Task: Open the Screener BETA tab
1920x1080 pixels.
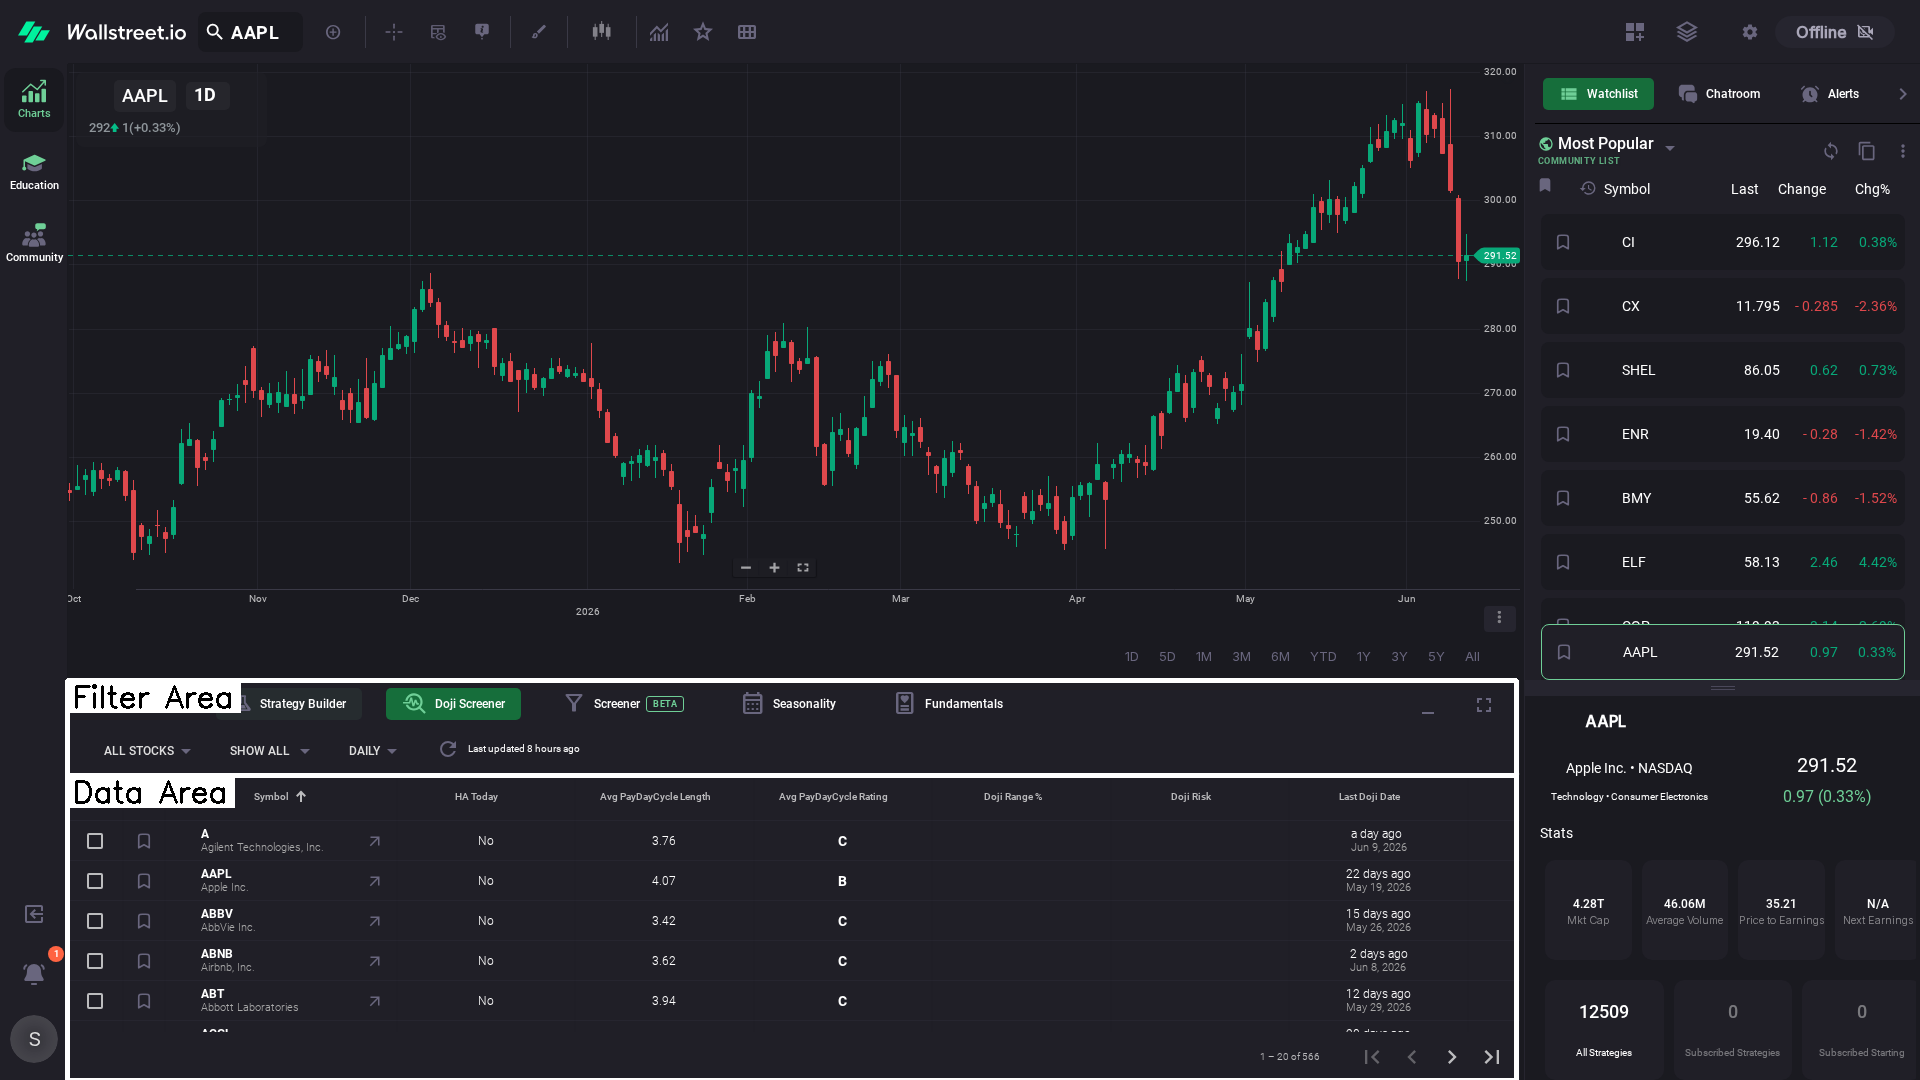Action: (x=624, y=704)
